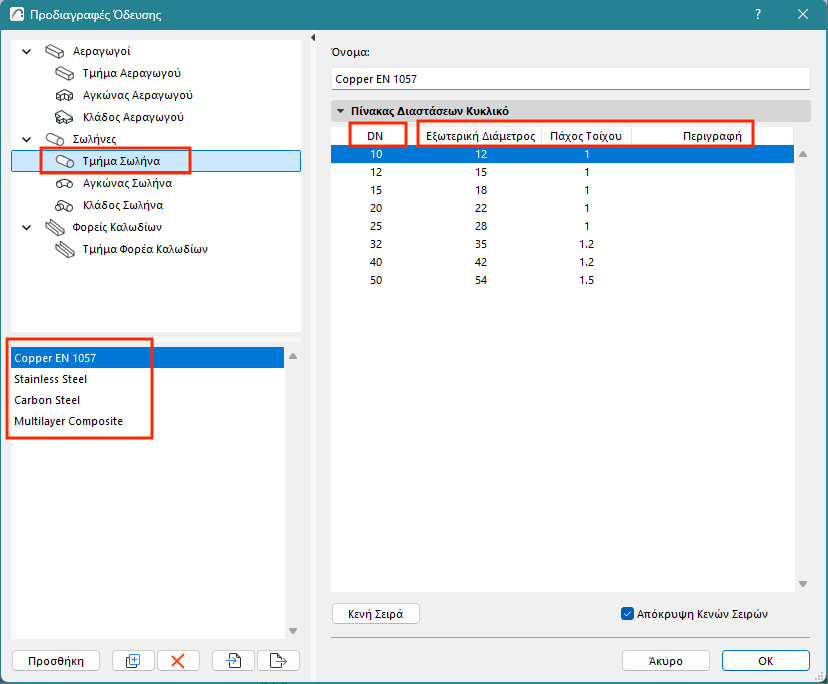828x684 pixels.
Task: Select the DN 50 cell
Action: tap(375, 280)
